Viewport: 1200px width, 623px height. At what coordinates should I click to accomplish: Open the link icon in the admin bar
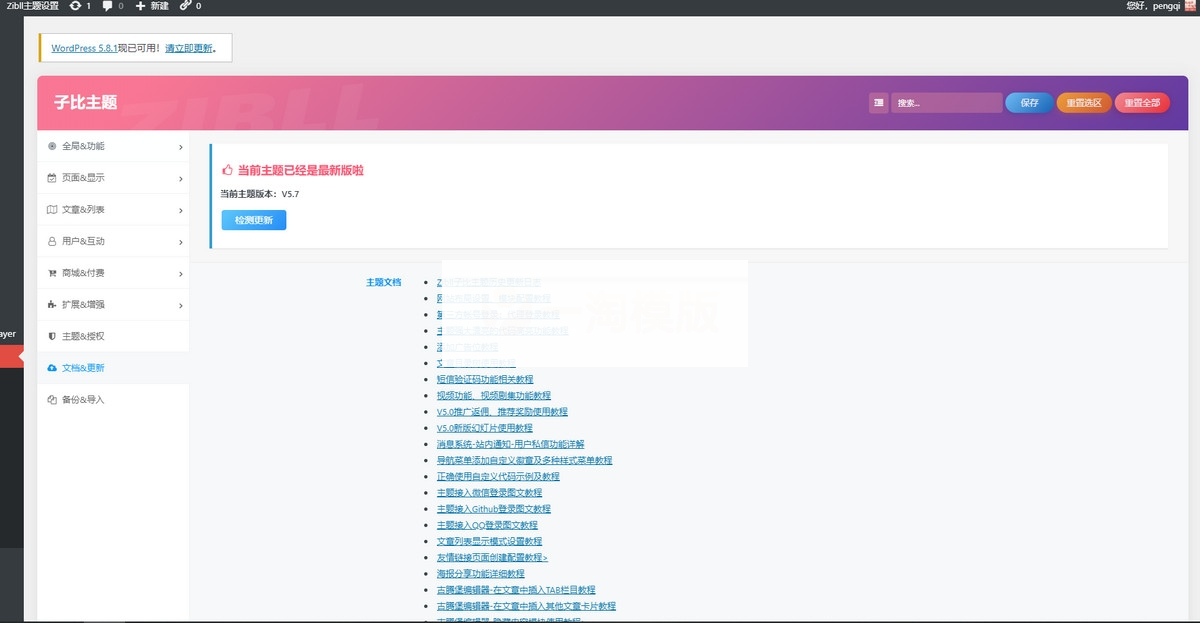[184, 7]
